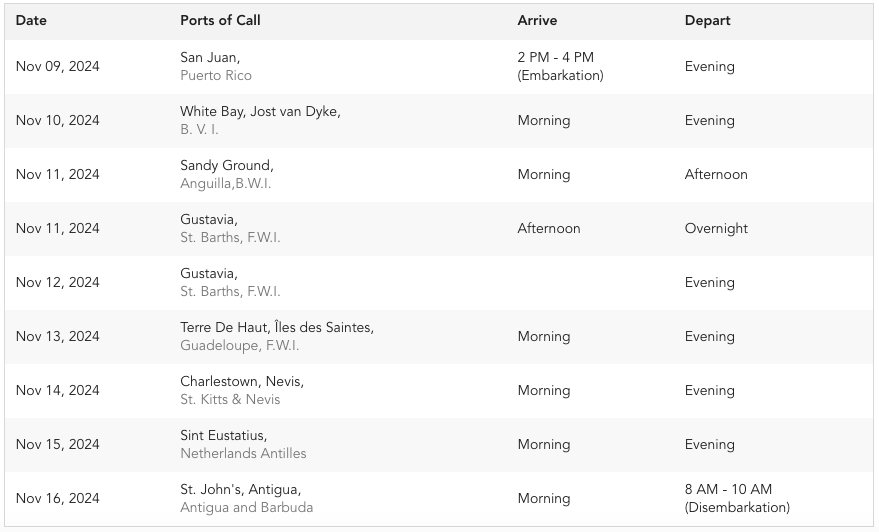
Task: Click the Overnight departure cell
Action: coord(716,229)
